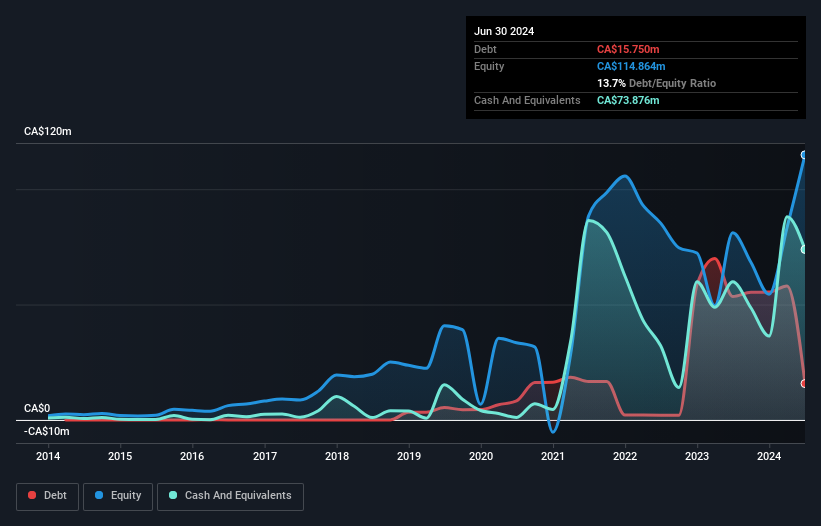
Task: Click the Equity row label in tooltip
Action: click(x=489, y=66)
